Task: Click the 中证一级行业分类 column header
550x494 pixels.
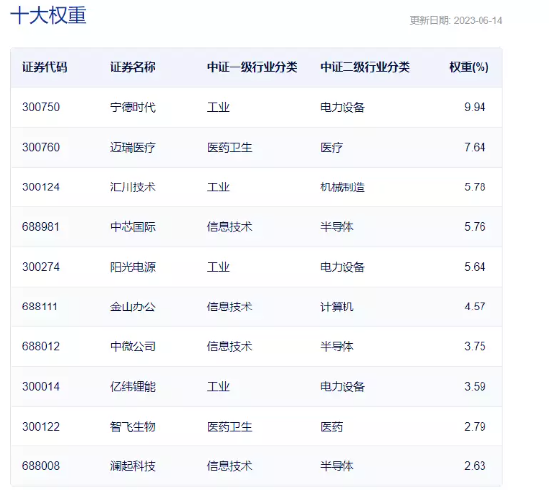Action: [x=252, y=67]
